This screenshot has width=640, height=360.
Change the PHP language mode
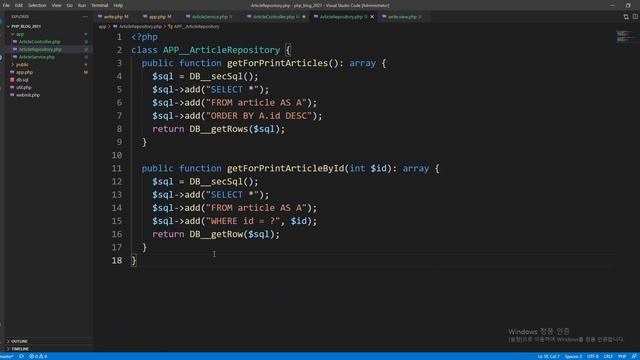[x=622, y=356]
